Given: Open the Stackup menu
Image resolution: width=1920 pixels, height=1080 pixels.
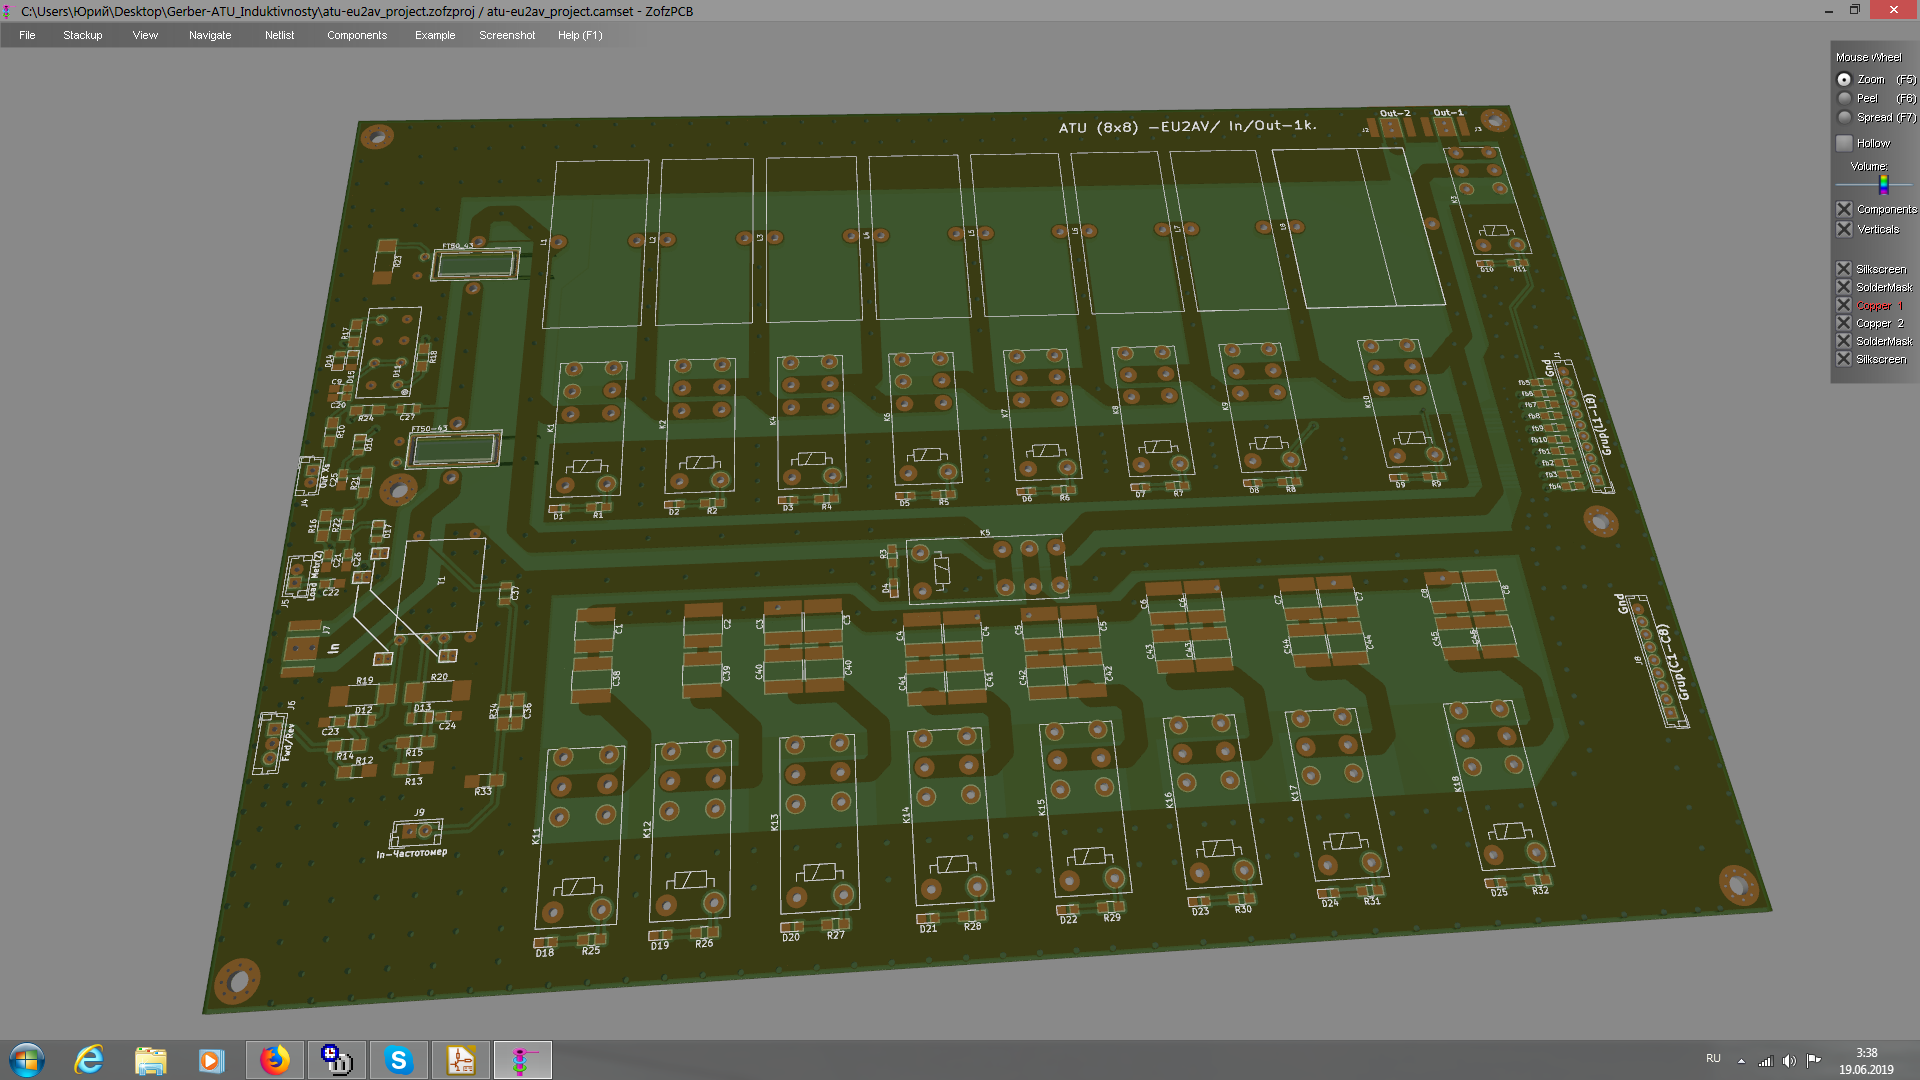Looking at the screenshot, I should [x=82, y=35].
